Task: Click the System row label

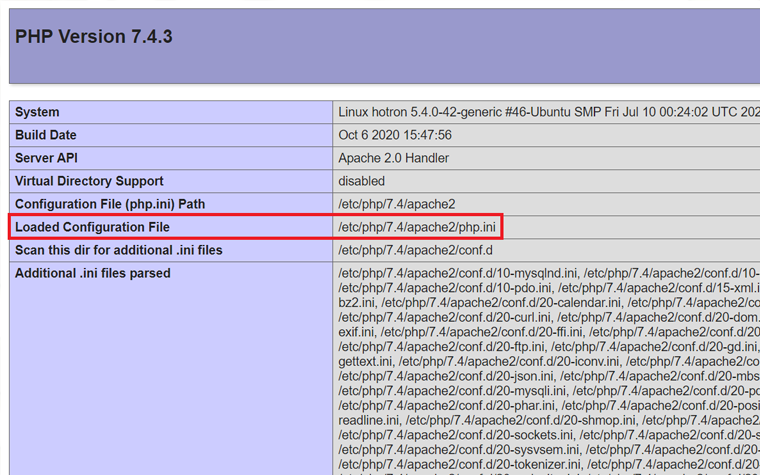Action: click(37, 112)
